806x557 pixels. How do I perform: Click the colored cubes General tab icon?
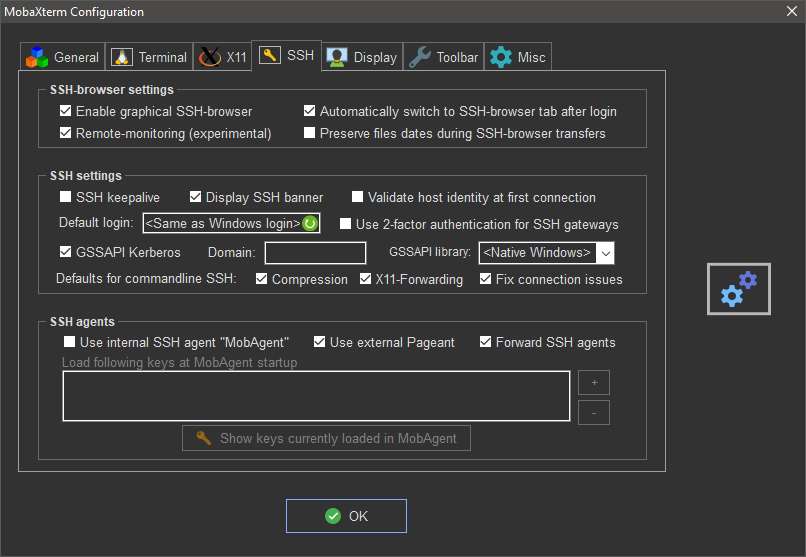click(37, 57)
